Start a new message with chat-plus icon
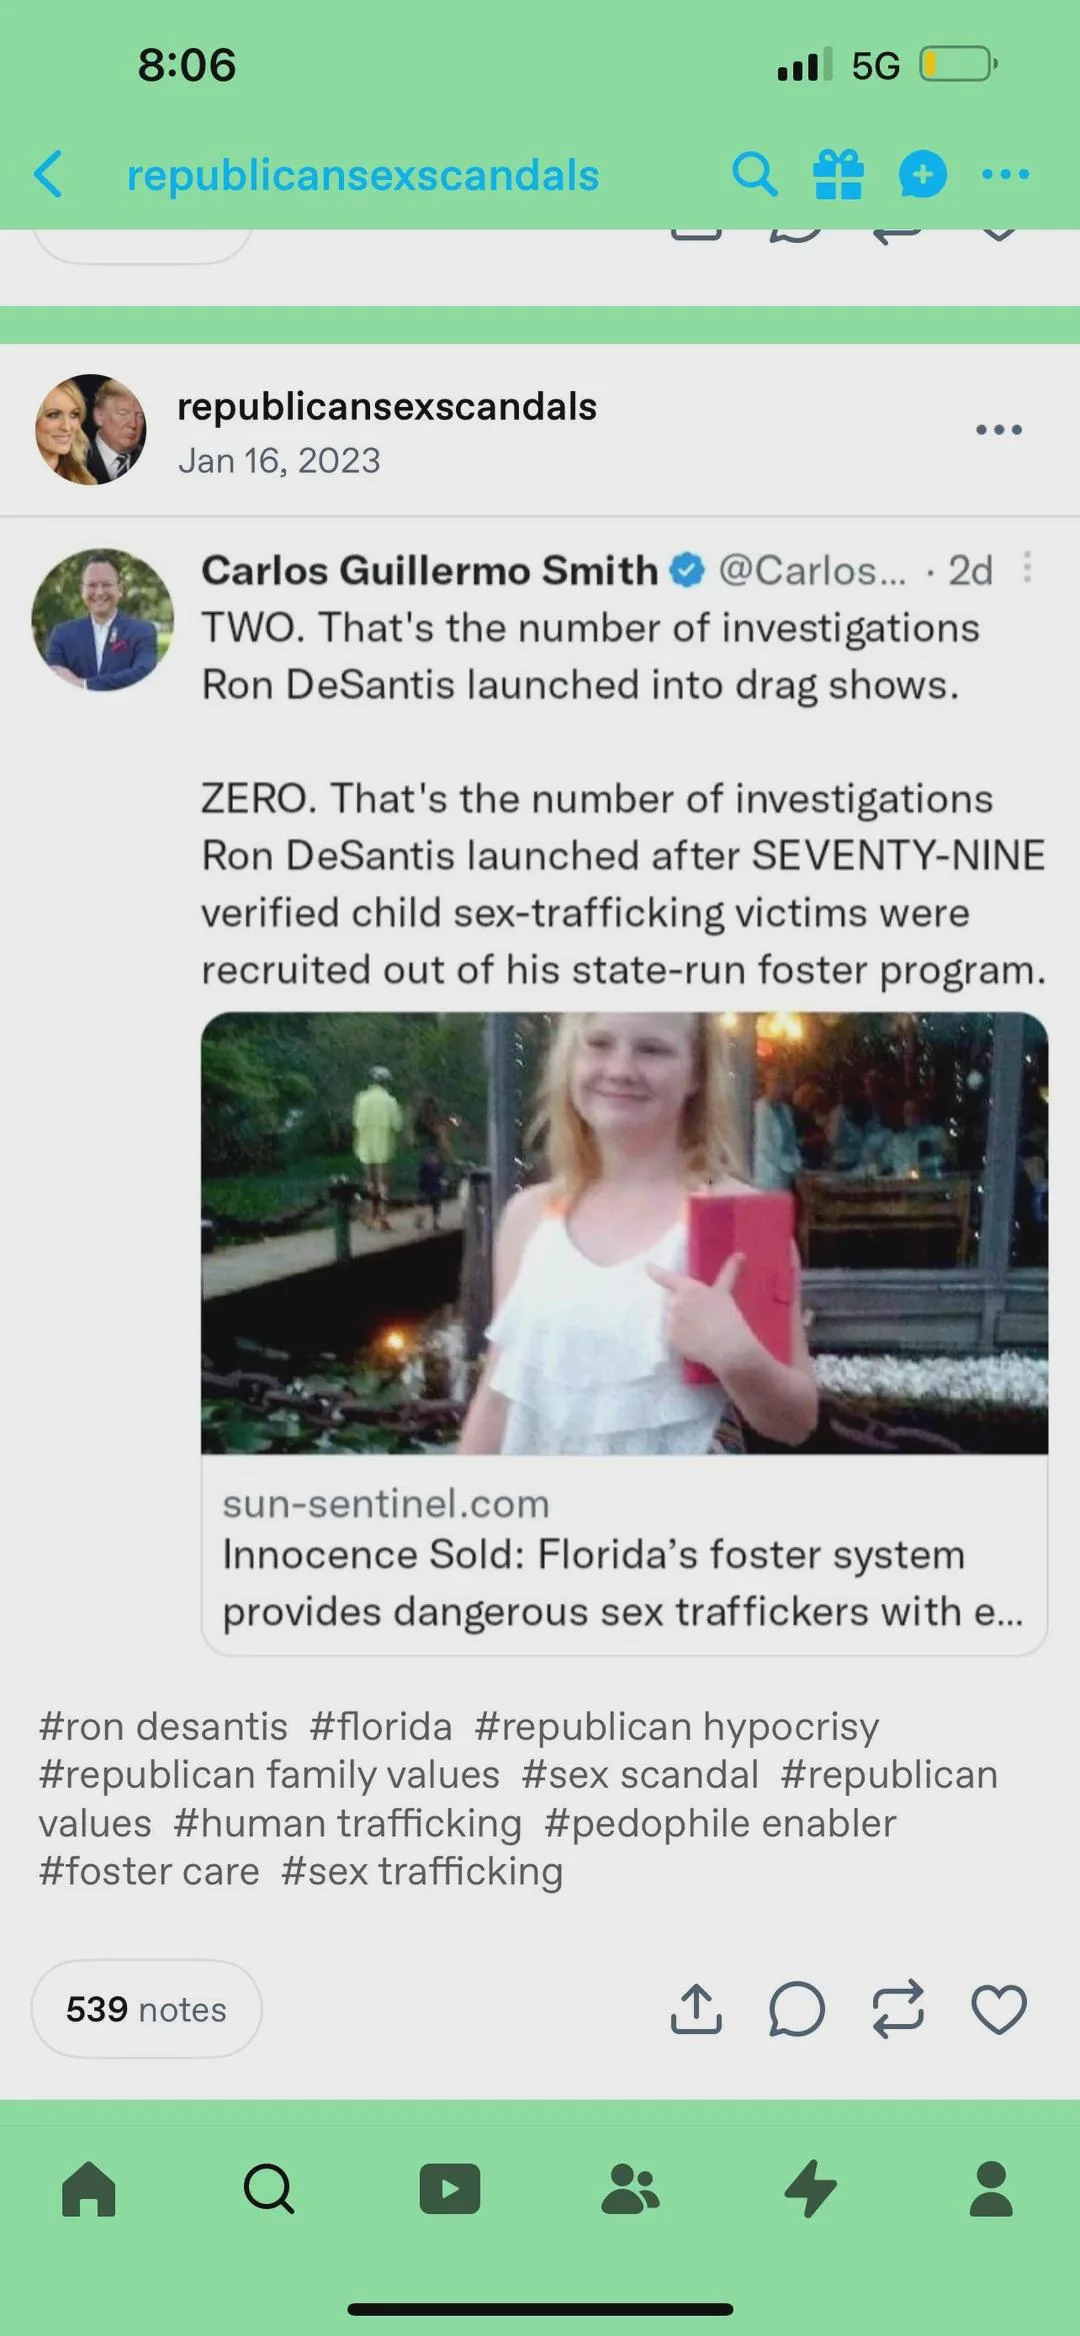The width and height of the screenshot is (1080, 2336). coord(922,174)
